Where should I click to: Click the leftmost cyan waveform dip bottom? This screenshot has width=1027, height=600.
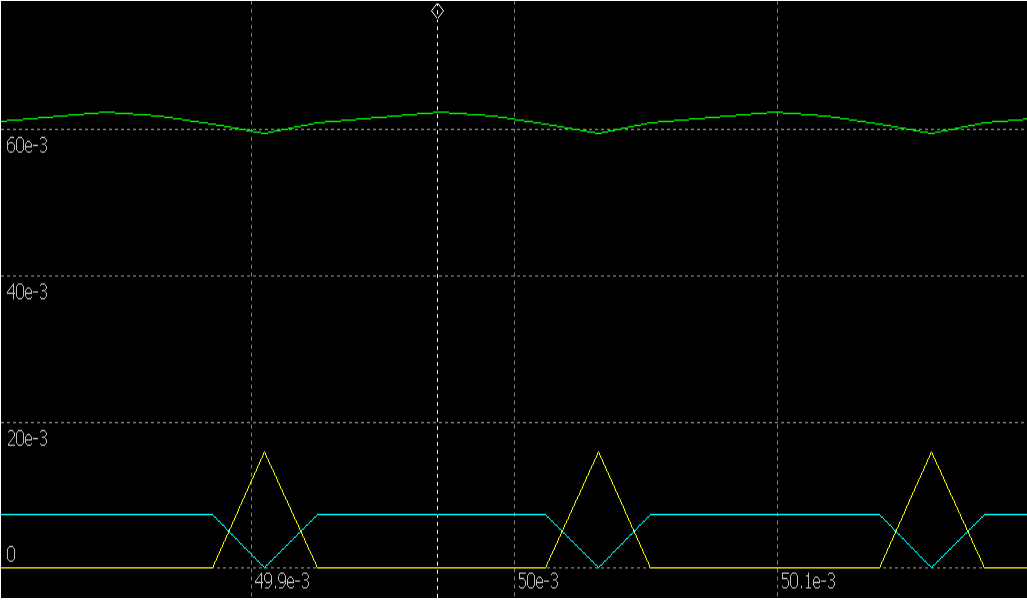tap(265, 566)
